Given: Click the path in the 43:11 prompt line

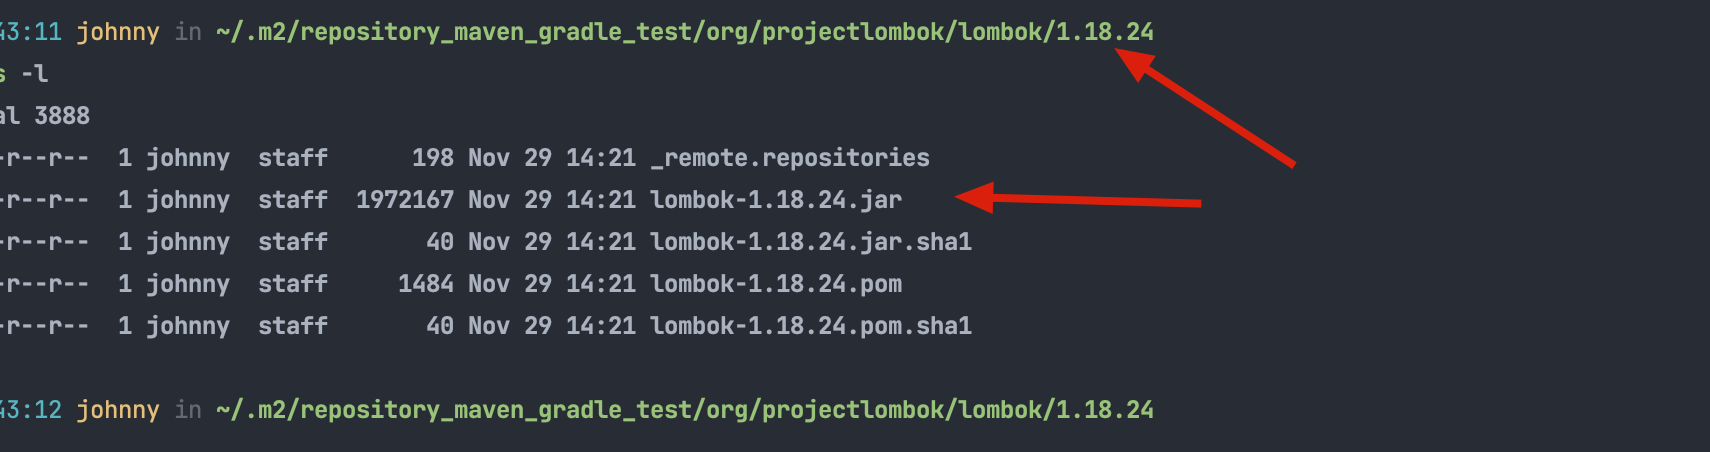Looking at the screenshot, I should pyautogui.click(x=685, y=32).
